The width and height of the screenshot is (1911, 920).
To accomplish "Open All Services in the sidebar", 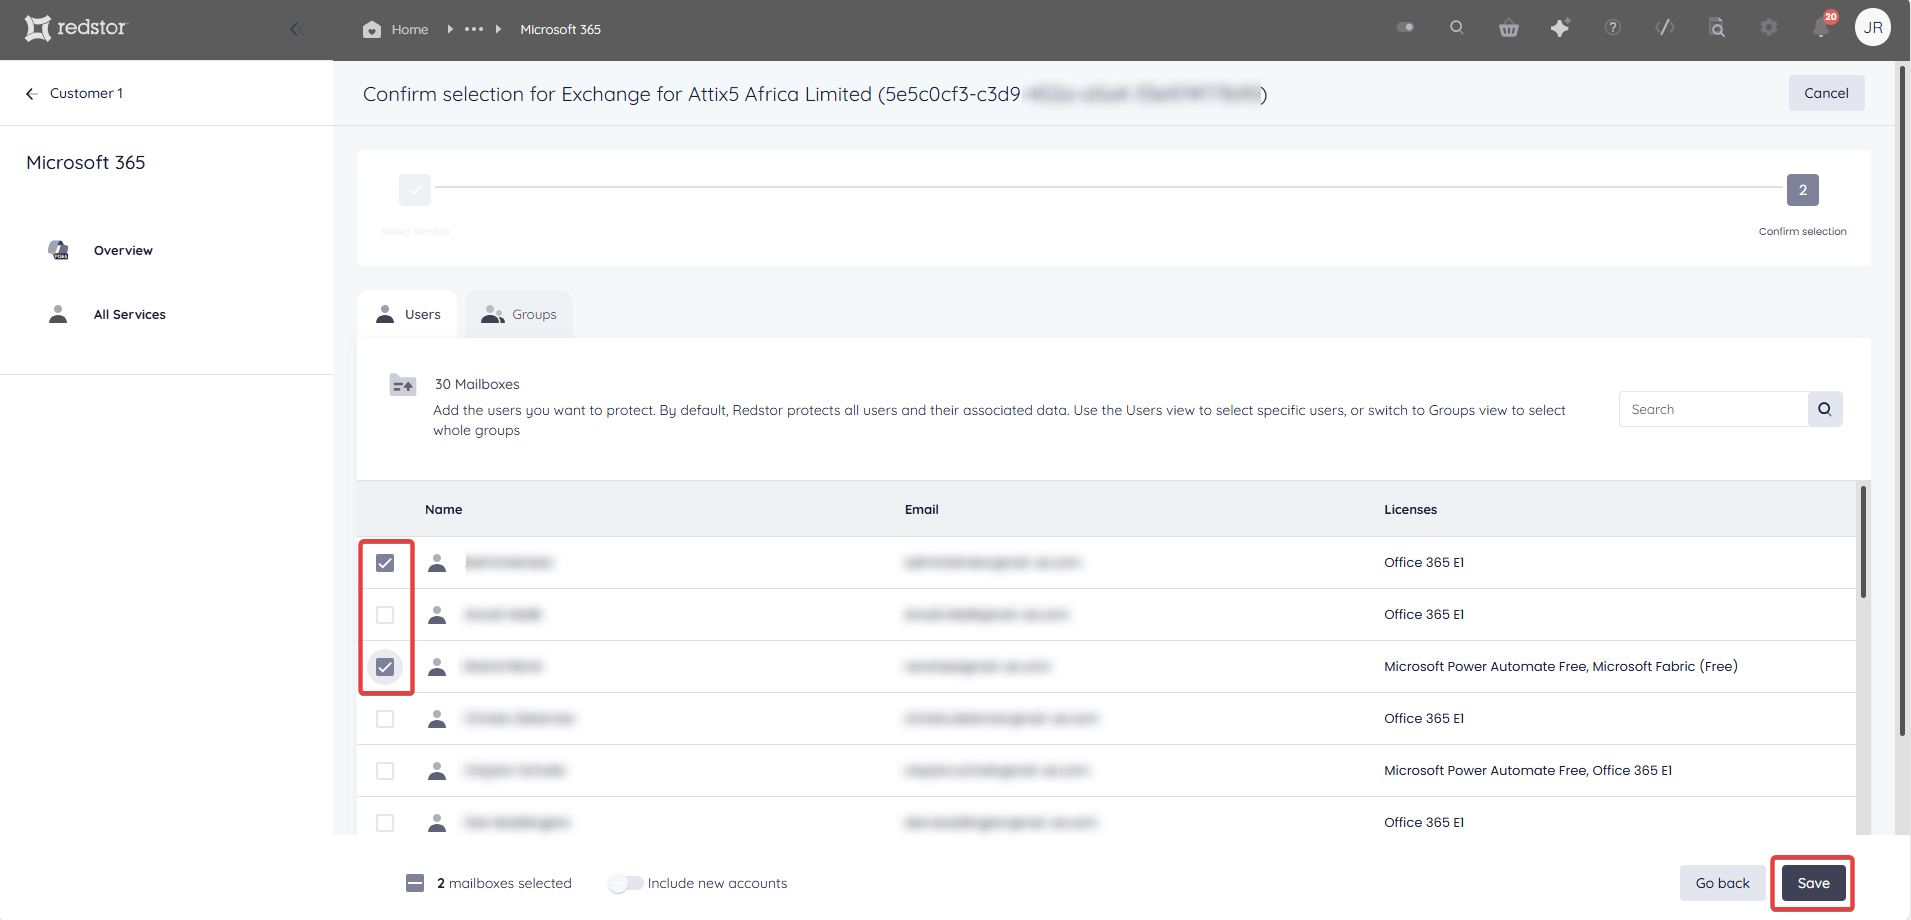I will (130, 315).
